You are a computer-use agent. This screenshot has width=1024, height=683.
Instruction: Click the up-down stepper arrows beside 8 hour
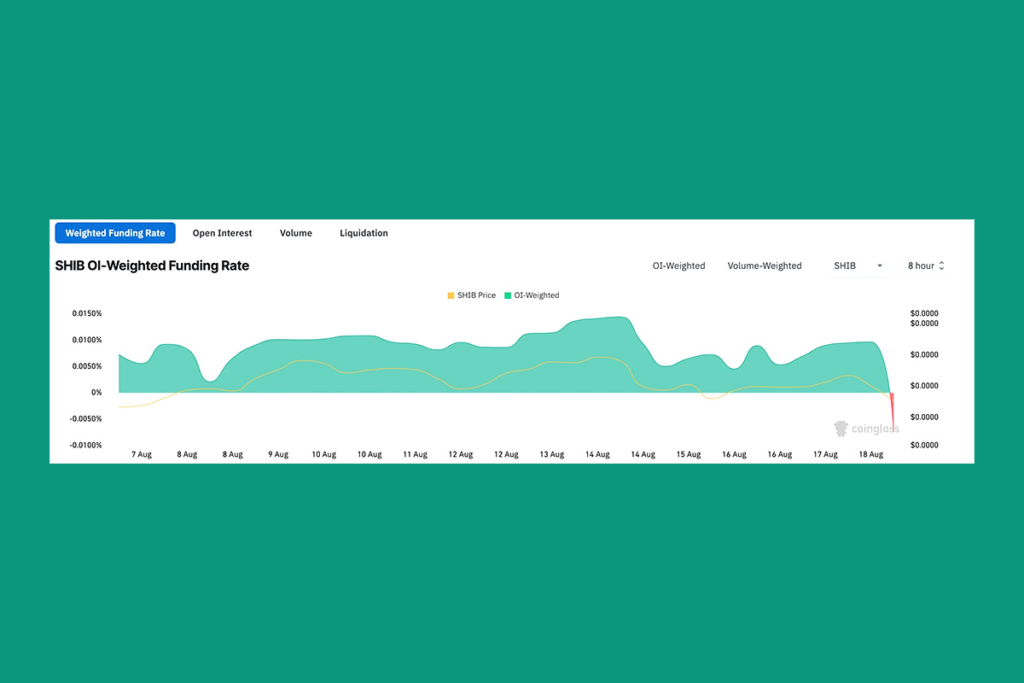pos(942,266)
